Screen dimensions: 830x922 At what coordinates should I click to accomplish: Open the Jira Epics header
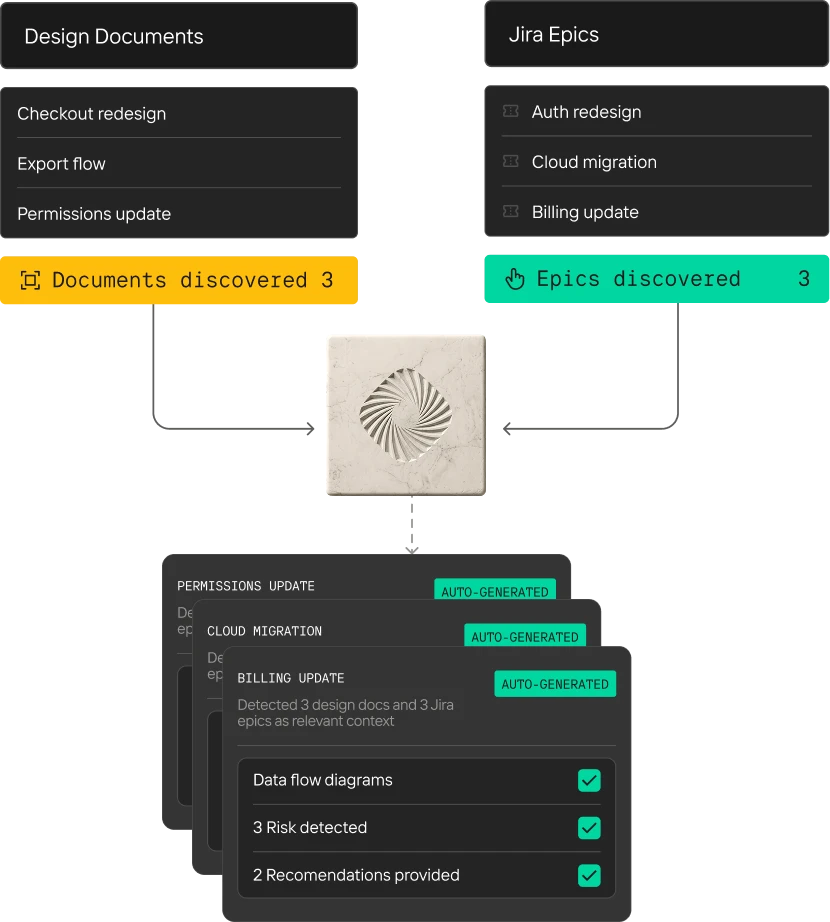pyautogui.click(x=657, y=34)
